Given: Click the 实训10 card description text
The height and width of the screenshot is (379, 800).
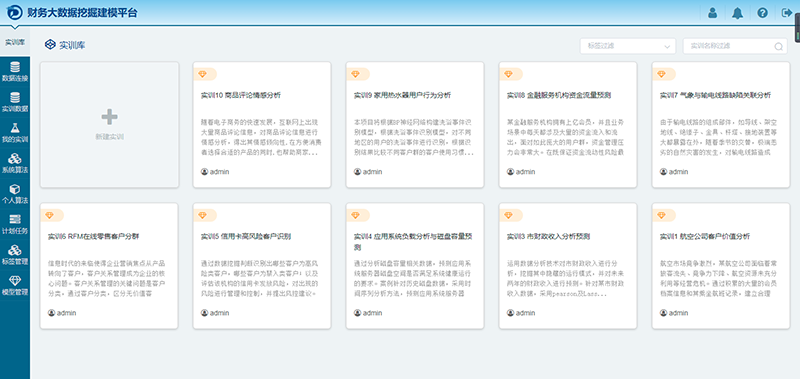Looking at the screenshot, I should point(260,137).
